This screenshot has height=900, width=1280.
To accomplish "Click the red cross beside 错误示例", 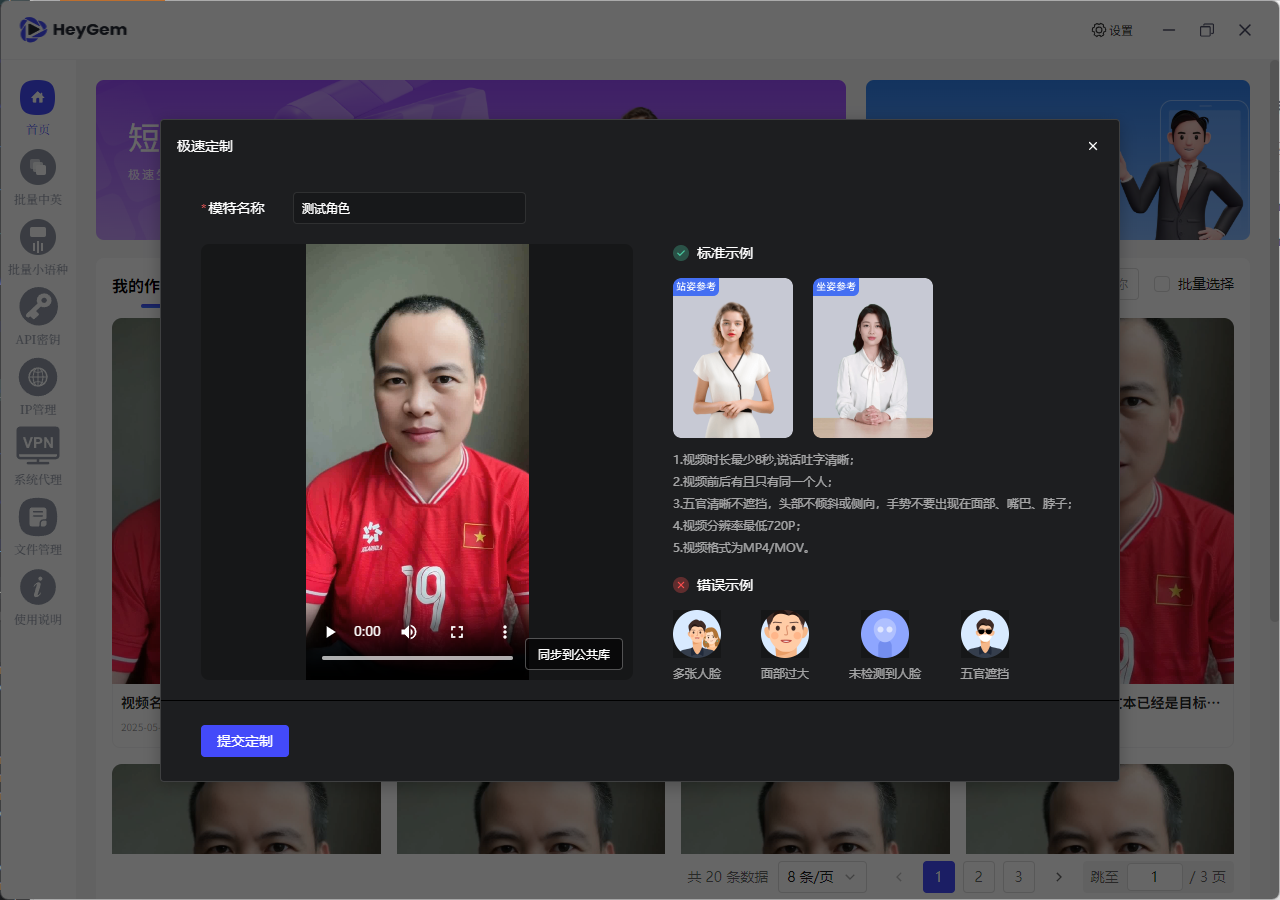I will (x=681, y=585).
